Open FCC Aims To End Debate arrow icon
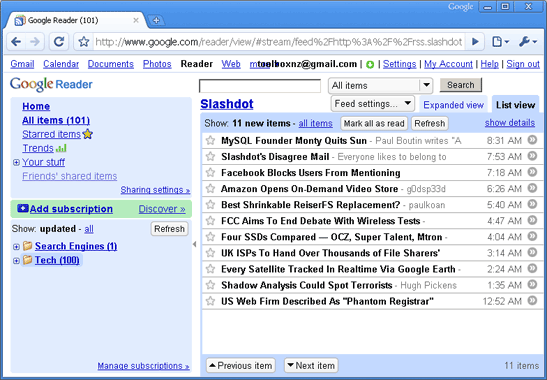Image resolution: width=547 pixels, height=380 pixels. [x=532, y=220]
